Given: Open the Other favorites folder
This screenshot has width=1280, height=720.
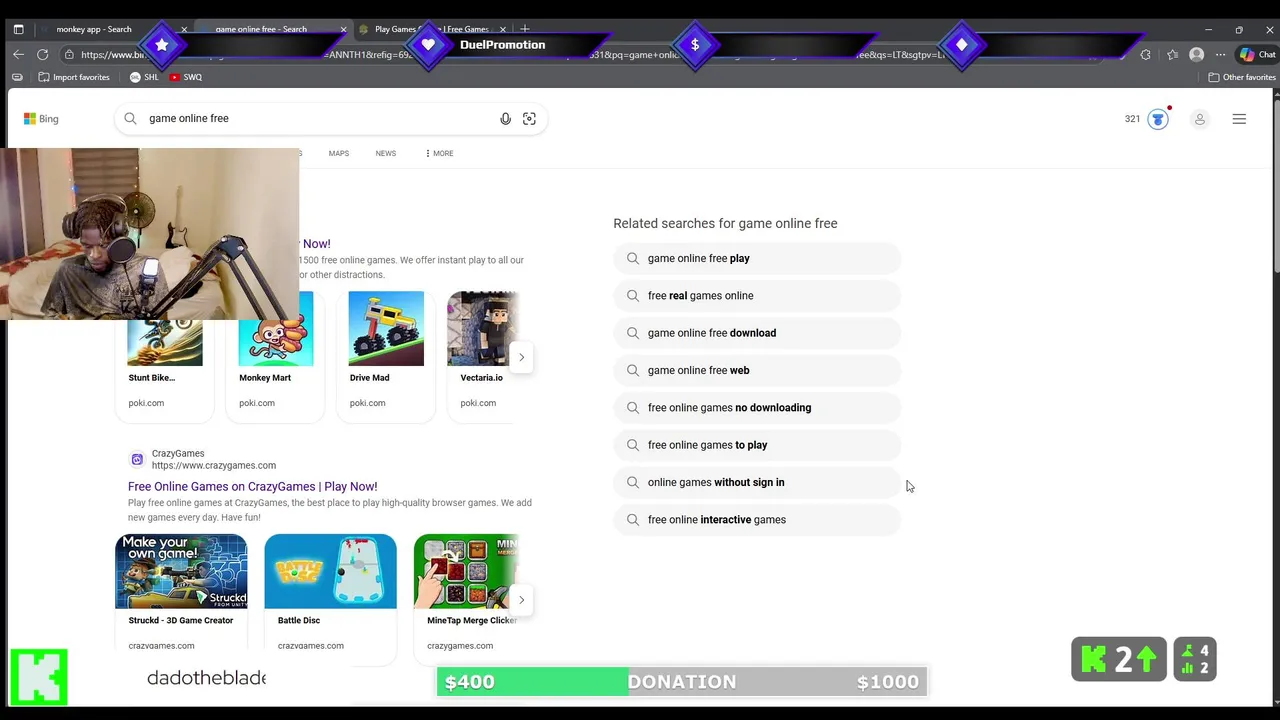Looking at the screenshot, I should 1241,77.
